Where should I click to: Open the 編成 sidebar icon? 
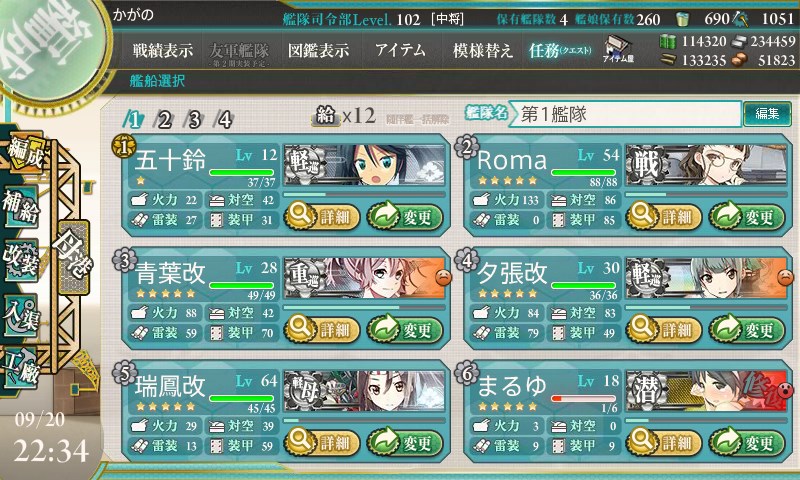click(x=24, y=151)
